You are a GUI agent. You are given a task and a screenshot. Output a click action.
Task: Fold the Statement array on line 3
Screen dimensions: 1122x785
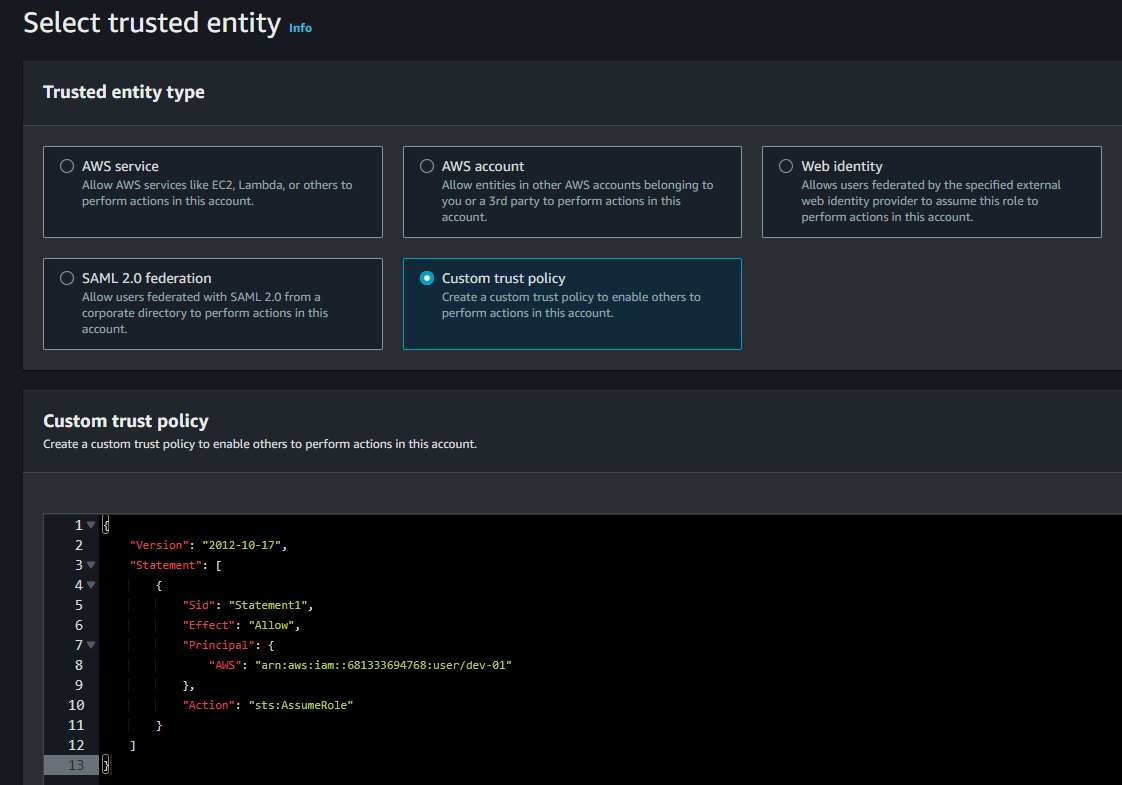91,565
